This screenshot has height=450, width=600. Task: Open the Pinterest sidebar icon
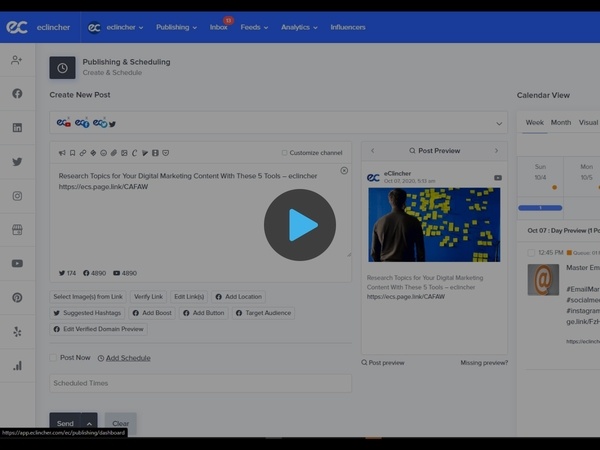click(x=17, y=297)
